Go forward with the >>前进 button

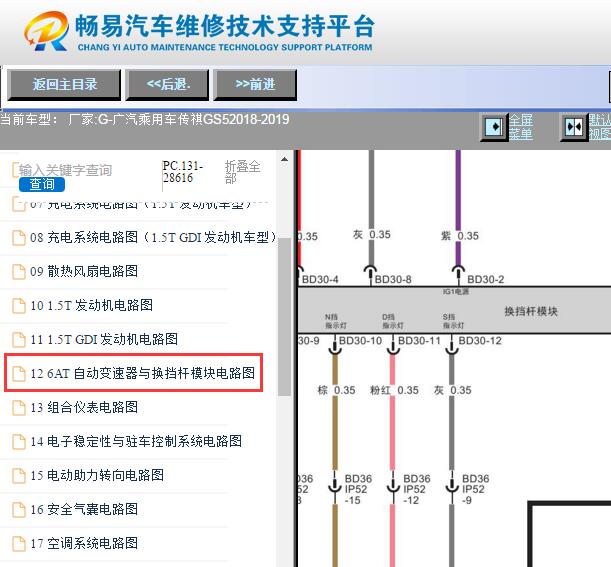click(255, 84)
